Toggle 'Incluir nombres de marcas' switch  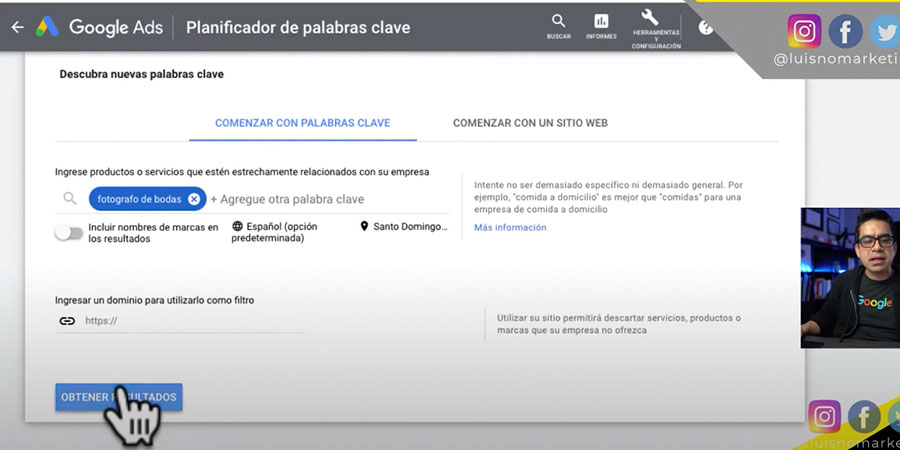pyautogui.click(x=69, y=232)
